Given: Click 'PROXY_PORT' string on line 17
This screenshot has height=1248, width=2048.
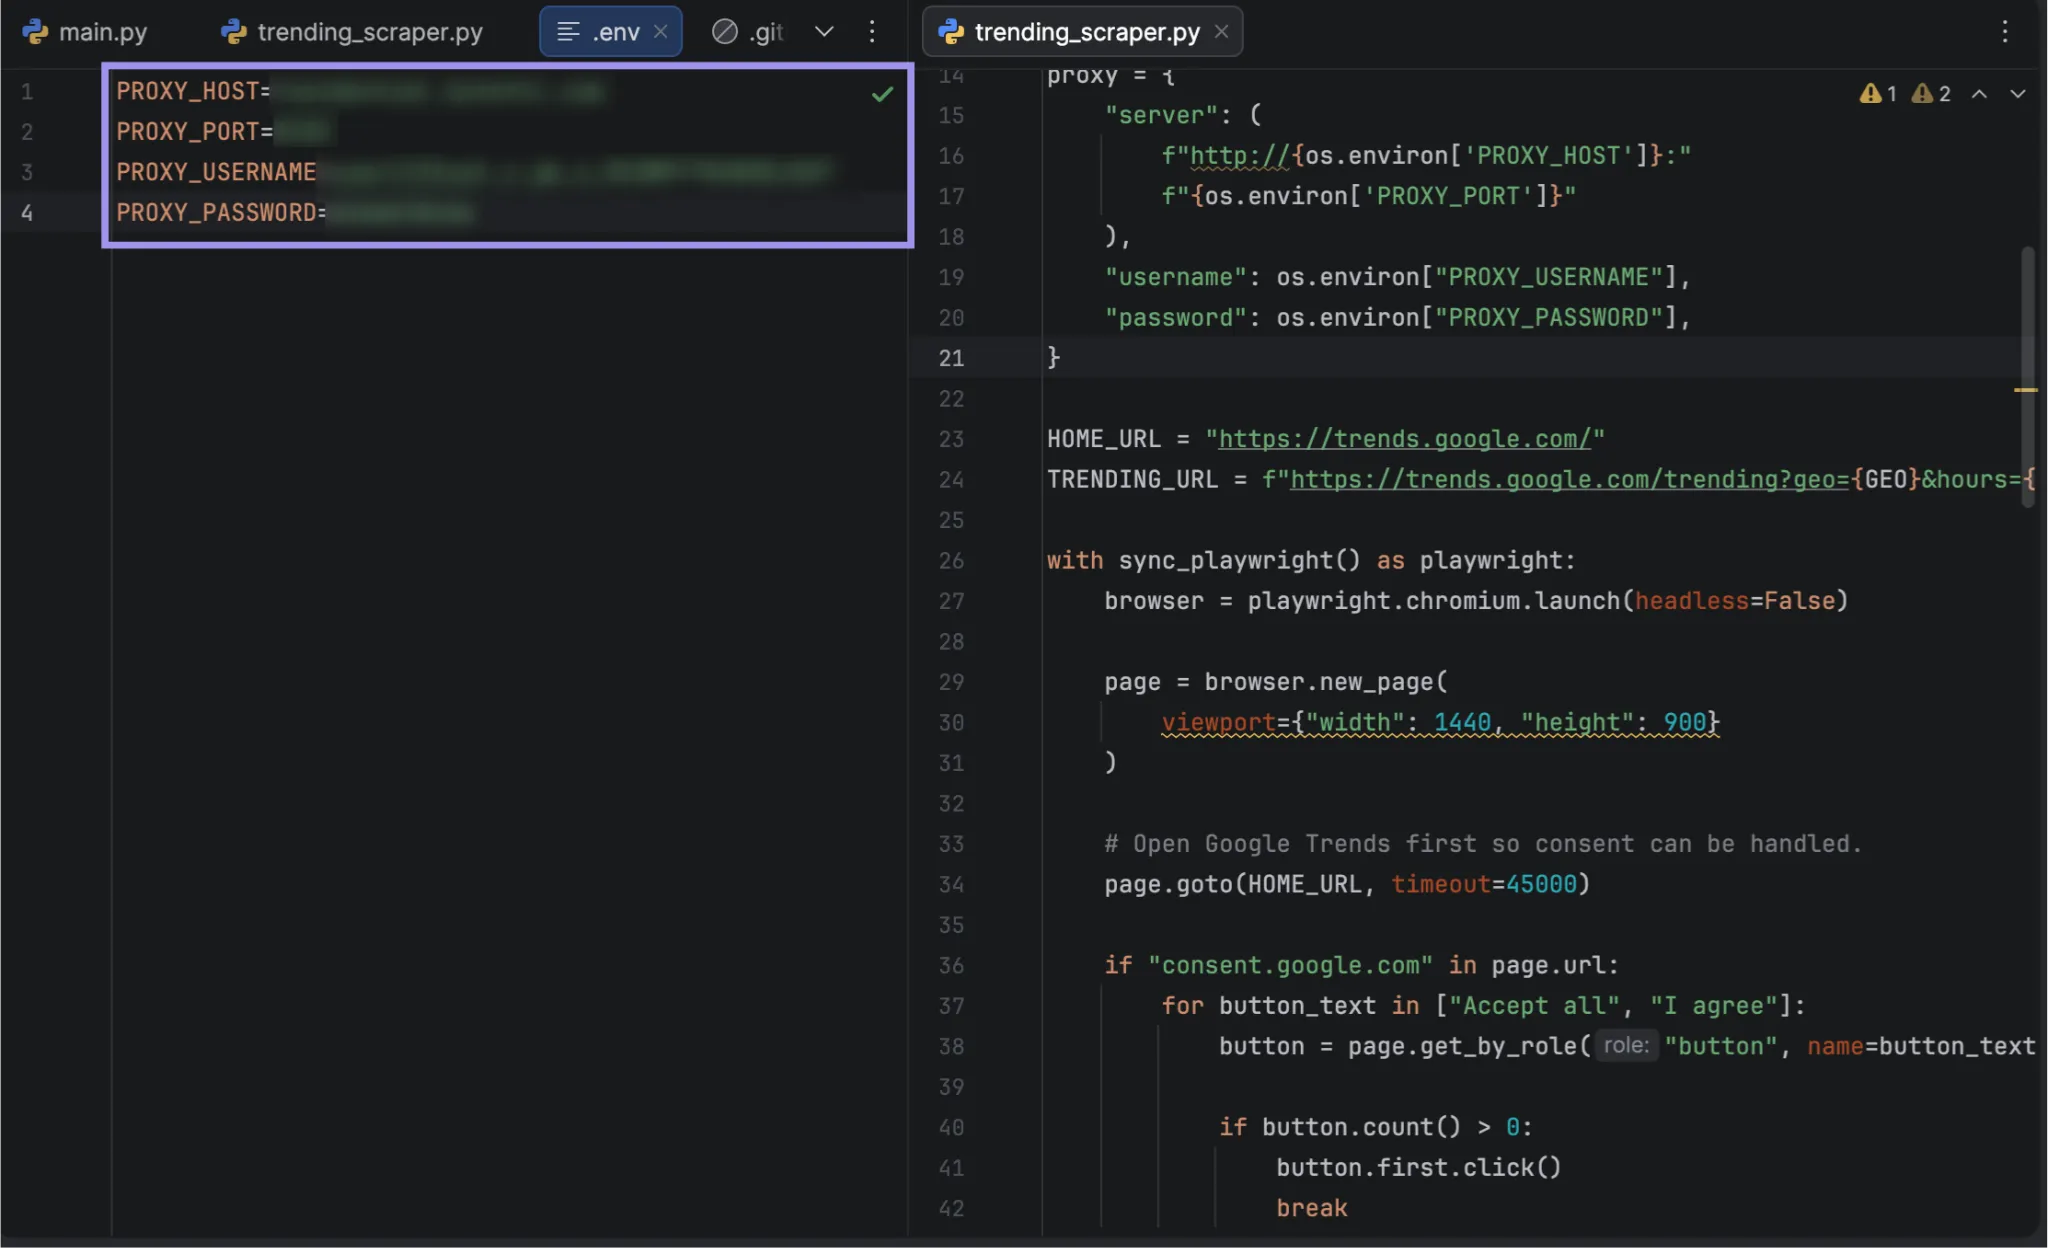Looking at the screenshot, I should click(x=1447, y=196).
